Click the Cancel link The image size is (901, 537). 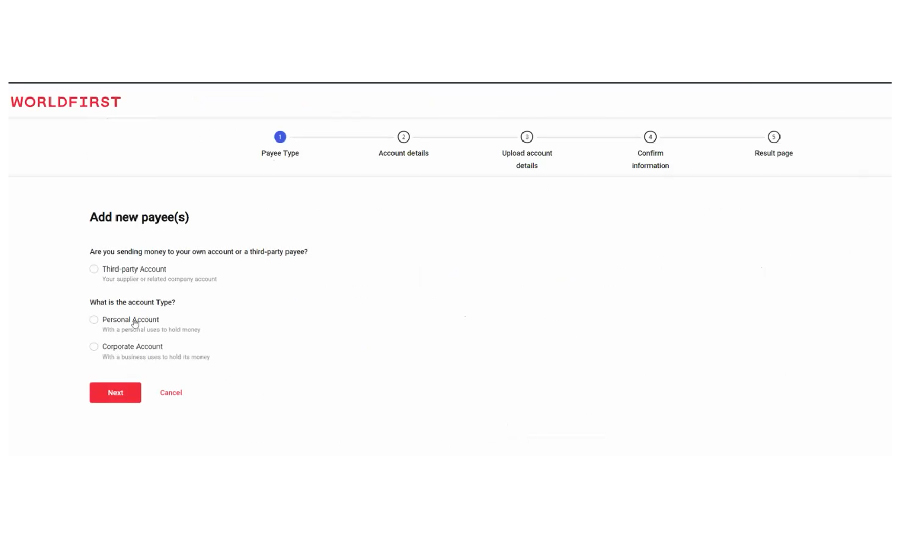[x=171, y=393]
